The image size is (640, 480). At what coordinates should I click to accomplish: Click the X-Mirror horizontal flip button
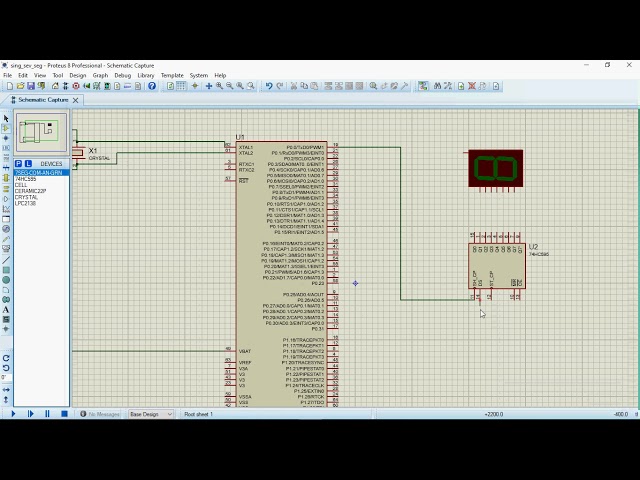(6, 390)
